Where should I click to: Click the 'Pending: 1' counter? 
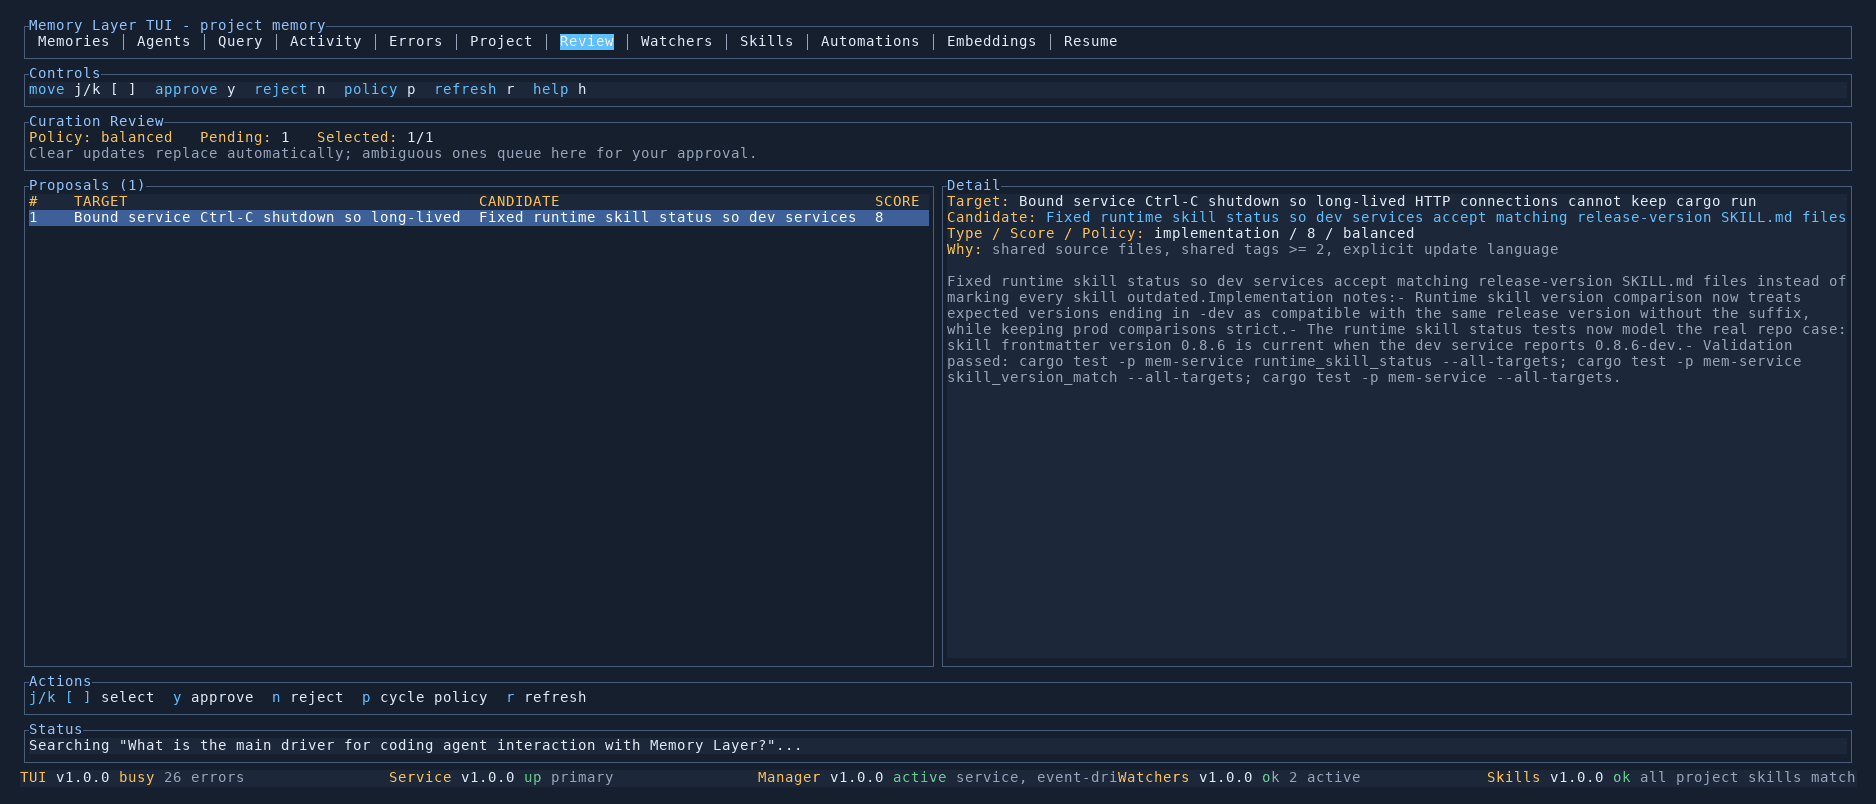pos(245,137)
